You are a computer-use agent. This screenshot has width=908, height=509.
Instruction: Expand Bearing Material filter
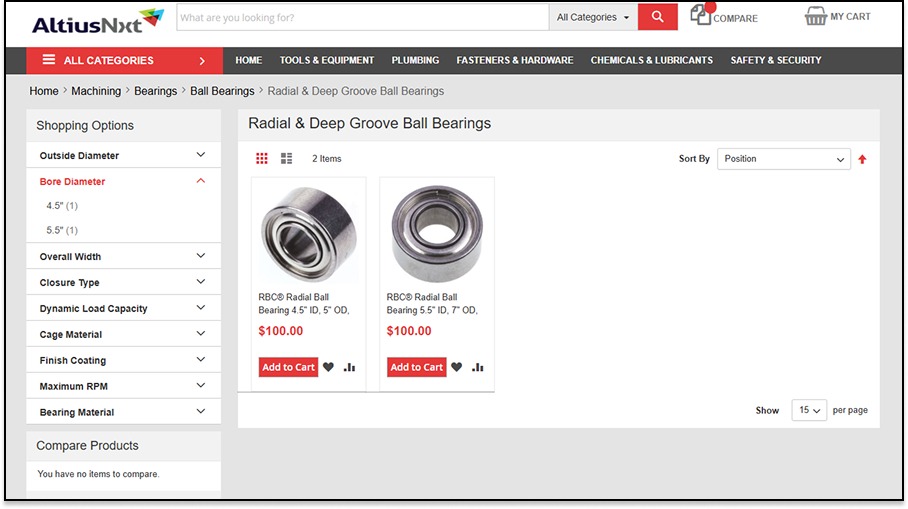(x=123, y=412)
